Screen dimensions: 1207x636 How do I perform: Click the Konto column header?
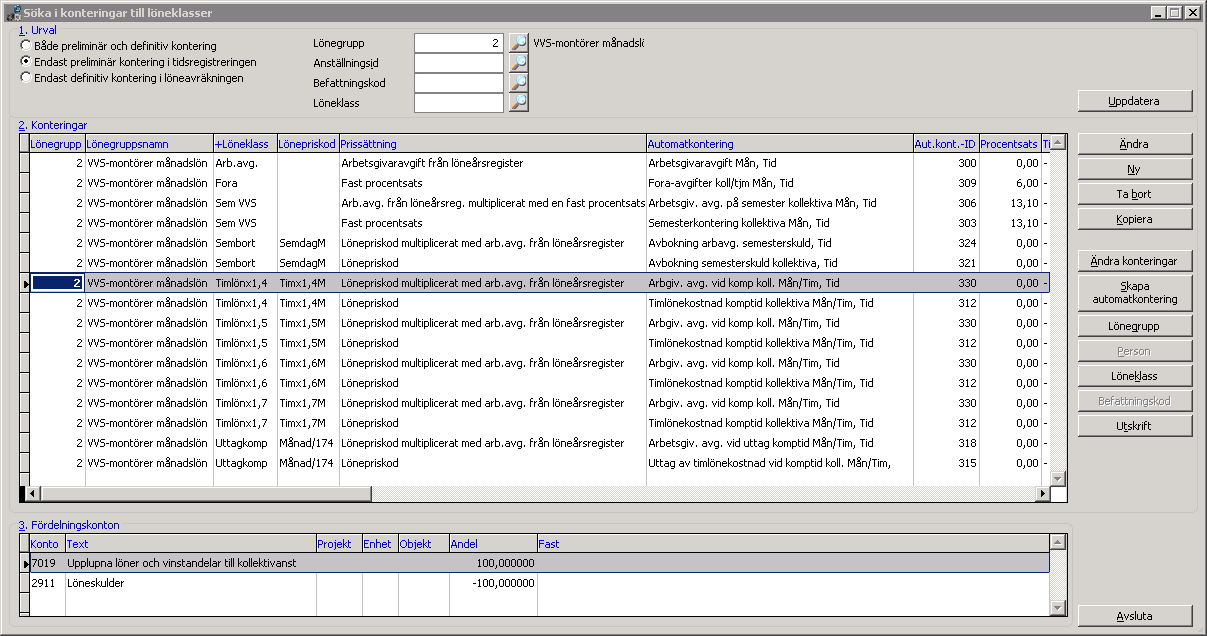coord(47,544)
